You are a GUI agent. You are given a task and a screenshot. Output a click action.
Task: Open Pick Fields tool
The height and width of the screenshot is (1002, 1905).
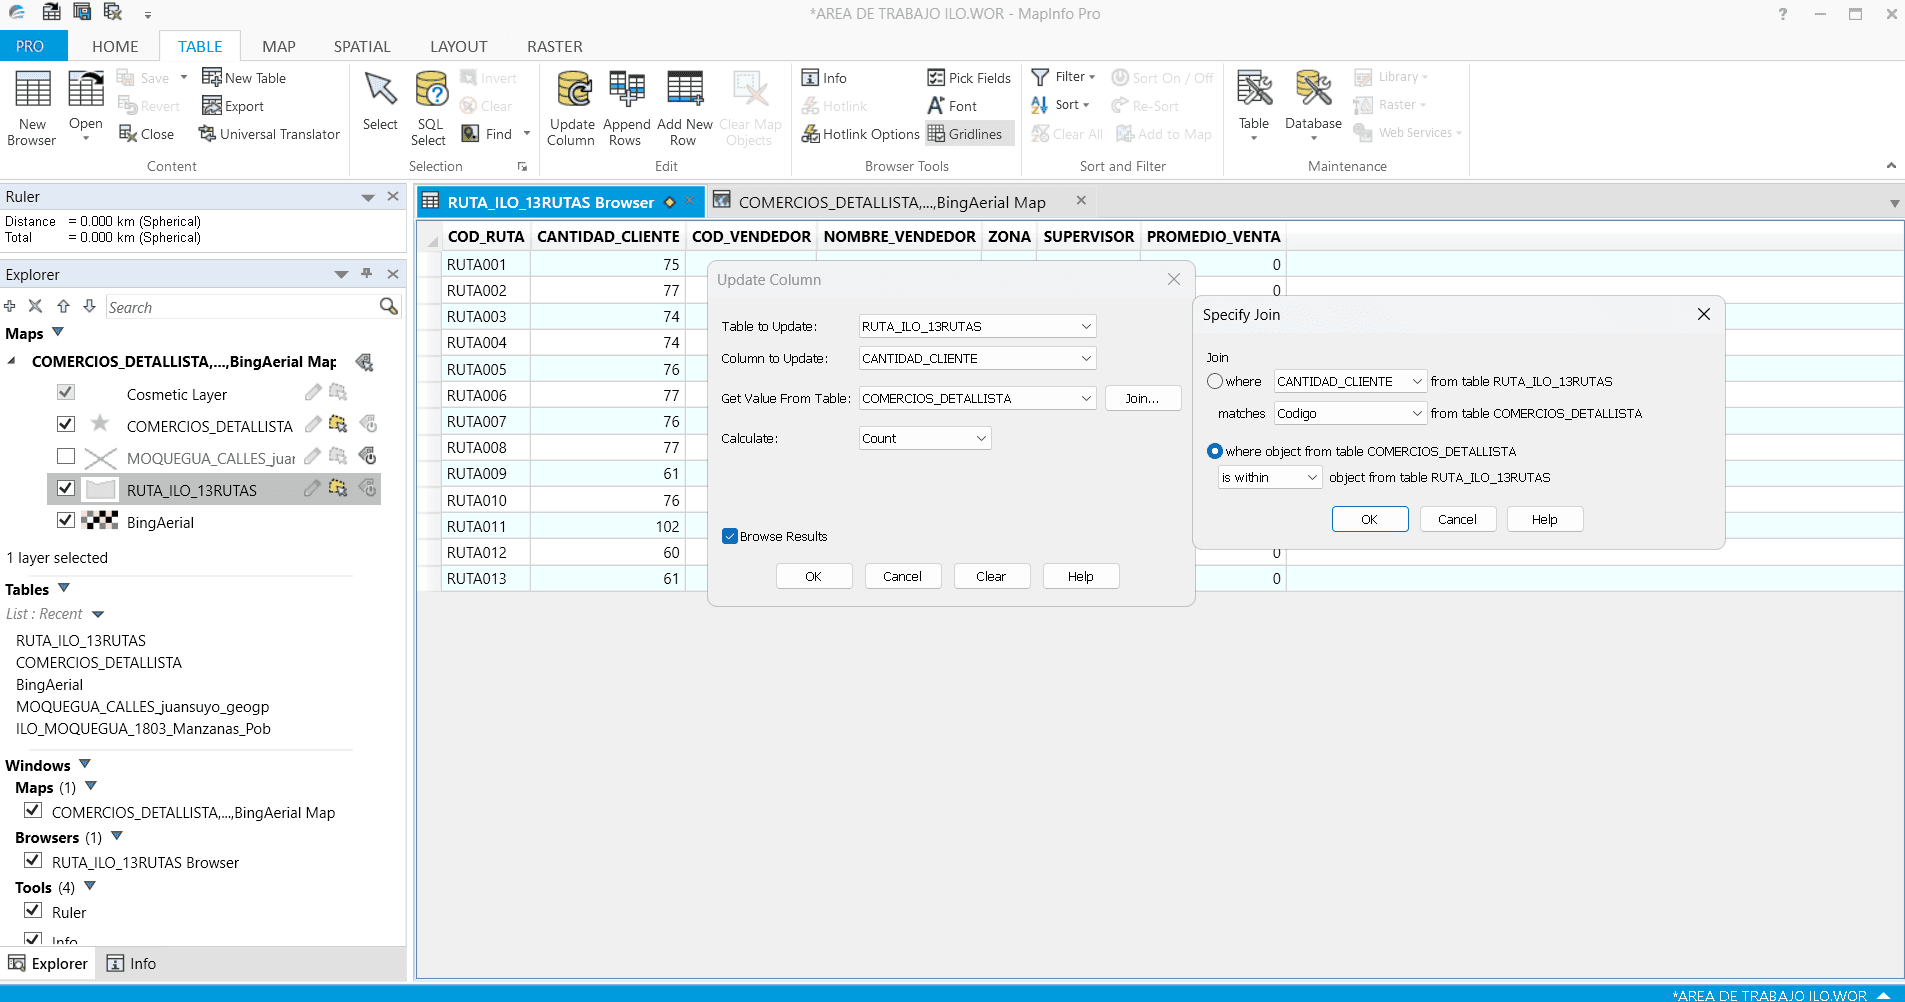point(969,77)
